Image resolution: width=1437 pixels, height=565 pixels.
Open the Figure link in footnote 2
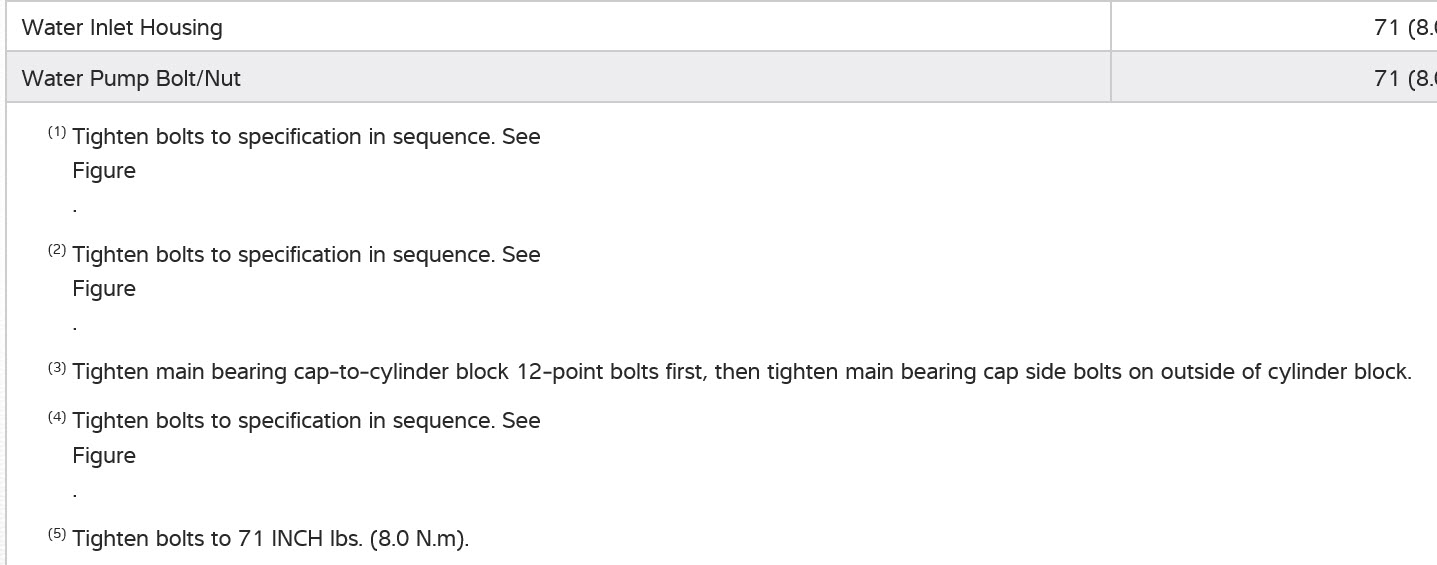pyautogui.click(x=103, y=289)
